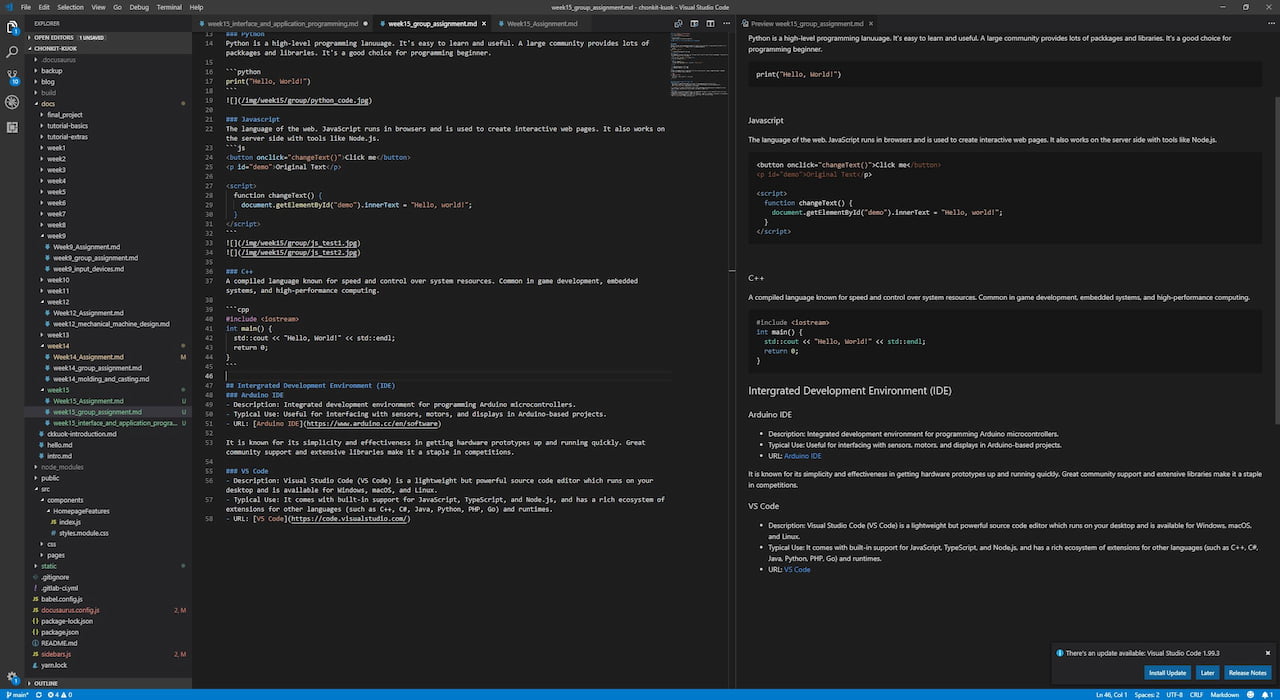Open the Debug view in activity bar

coord(12,102)
